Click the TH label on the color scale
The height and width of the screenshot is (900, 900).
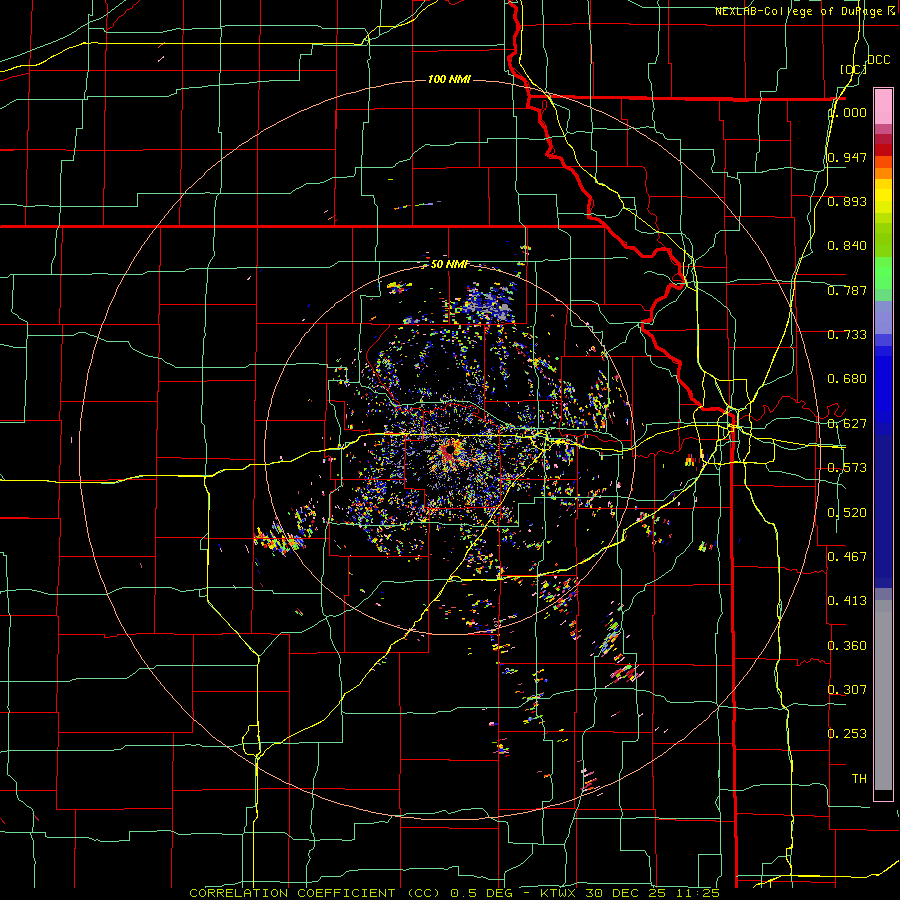coord(859,779)
